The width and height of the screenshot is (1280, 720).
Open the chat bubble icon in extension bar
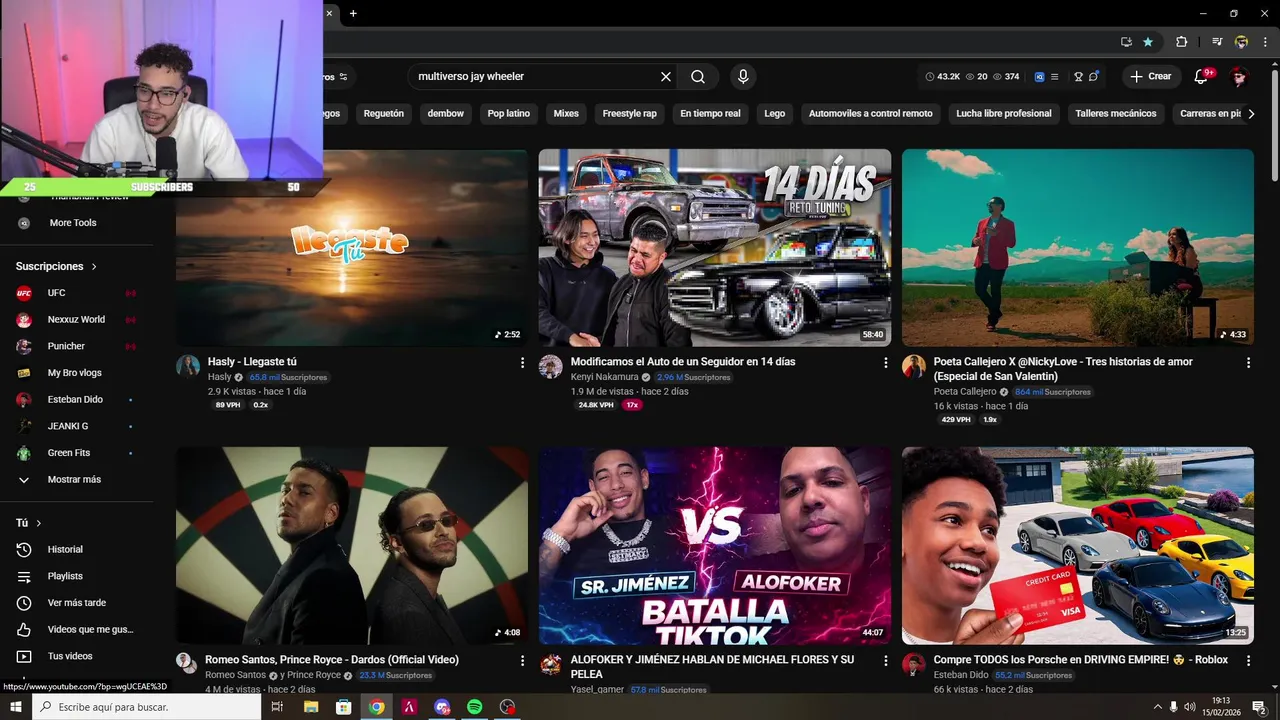(1094, 76)
